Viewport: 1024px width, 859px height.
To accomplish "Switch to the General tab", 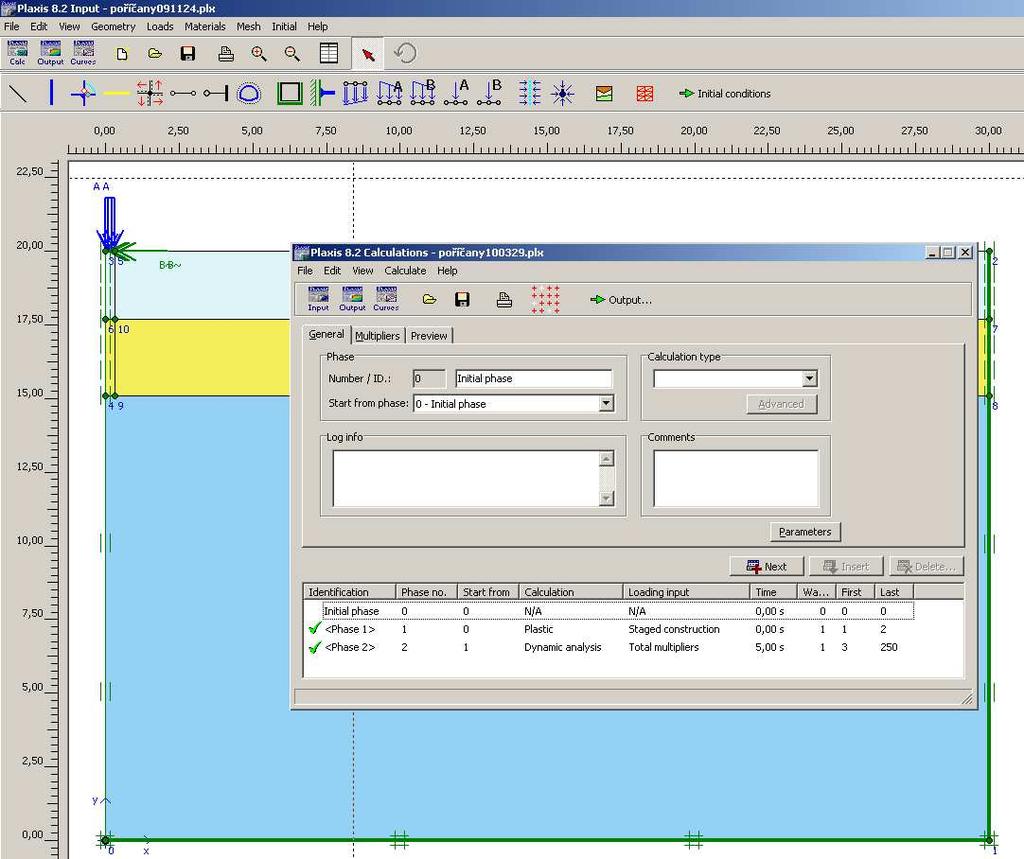I will coord(326,334).
